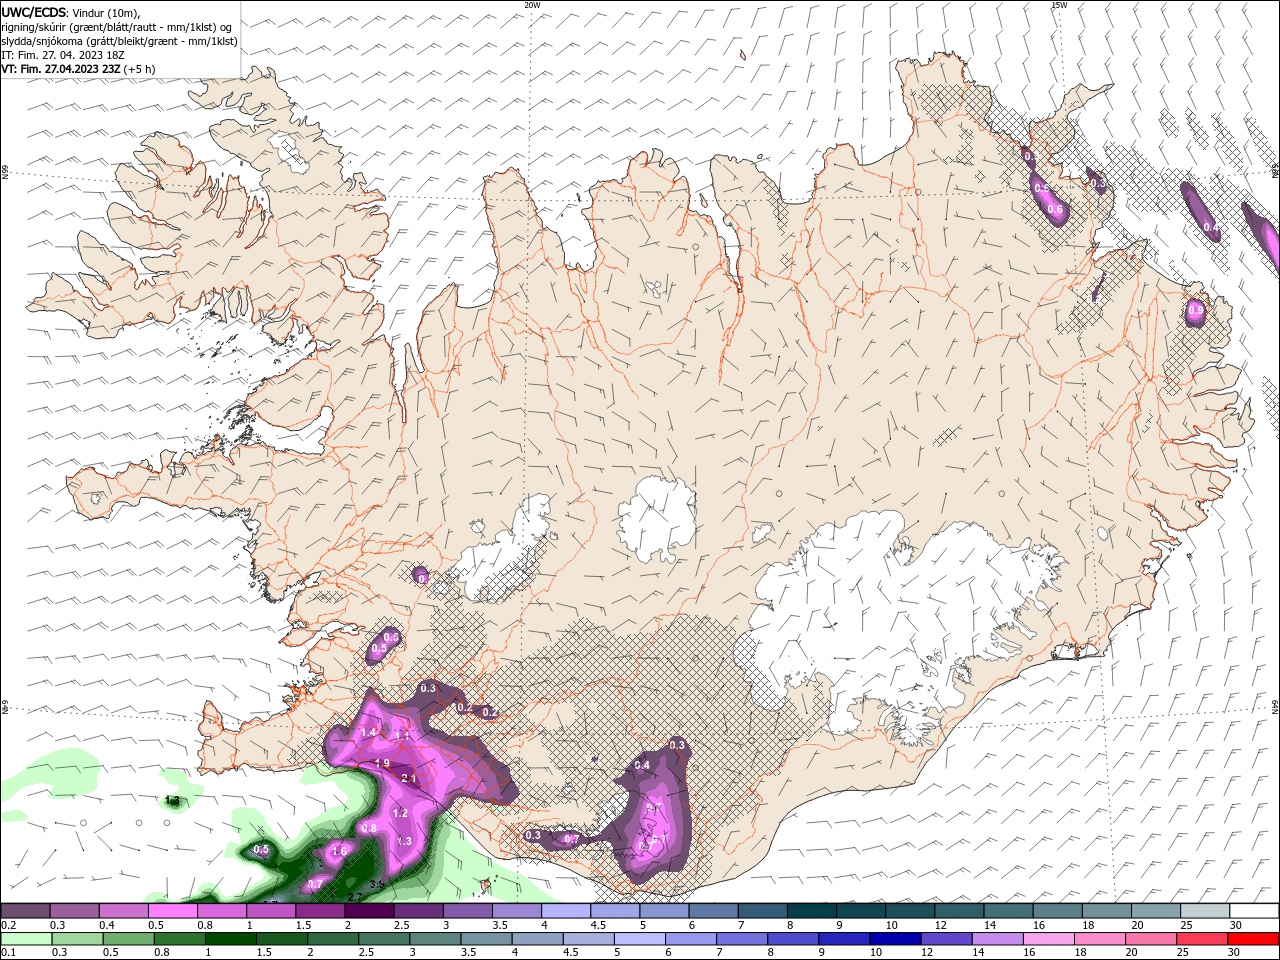1280x960 pixels.
Task: Click the '25' label under the upper legend
Action: 1186,925
